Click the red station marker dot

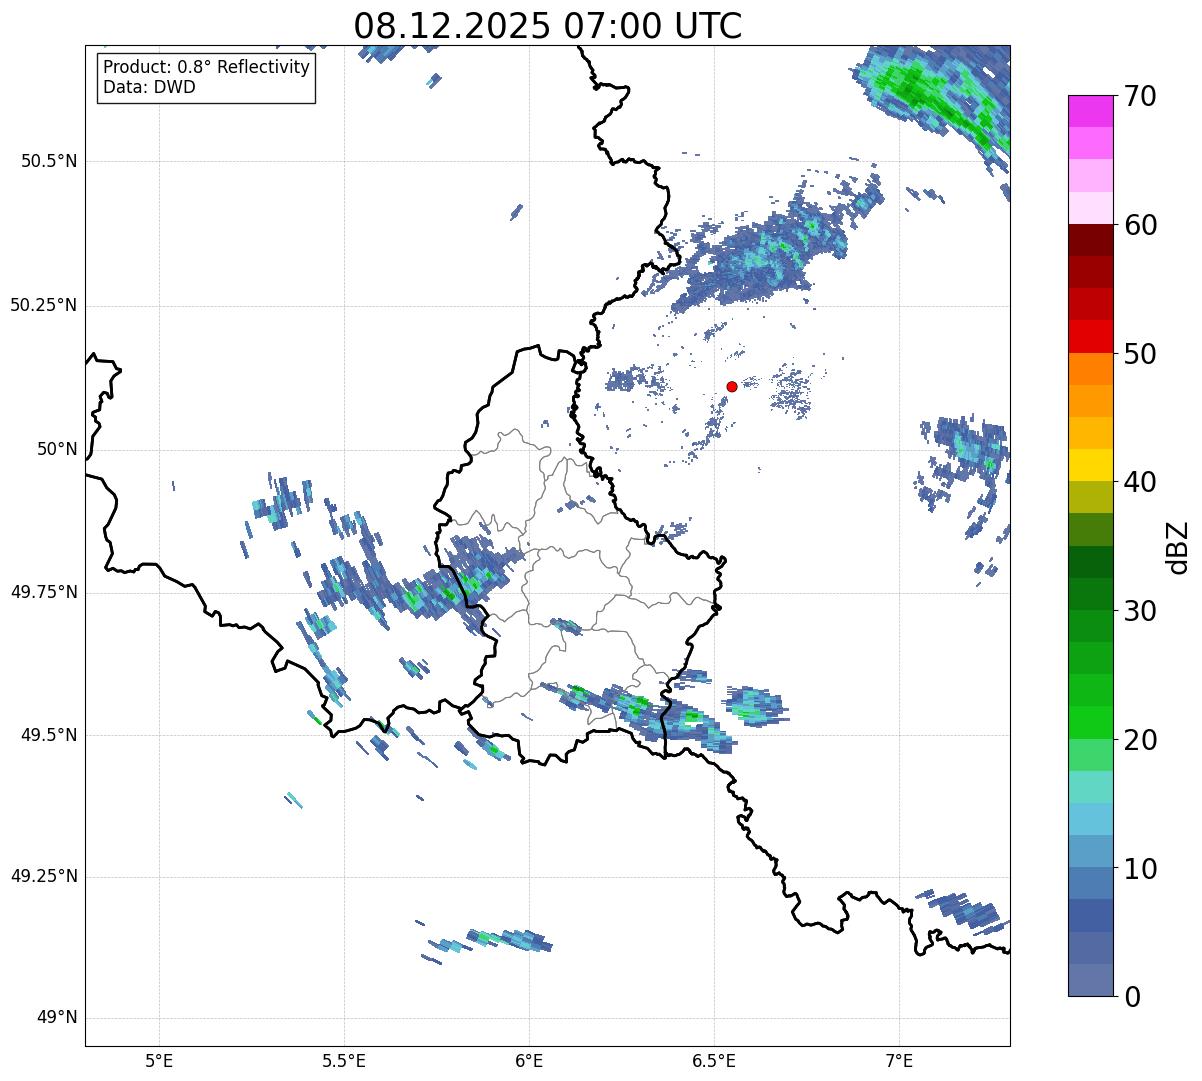(x=732, y=386)
